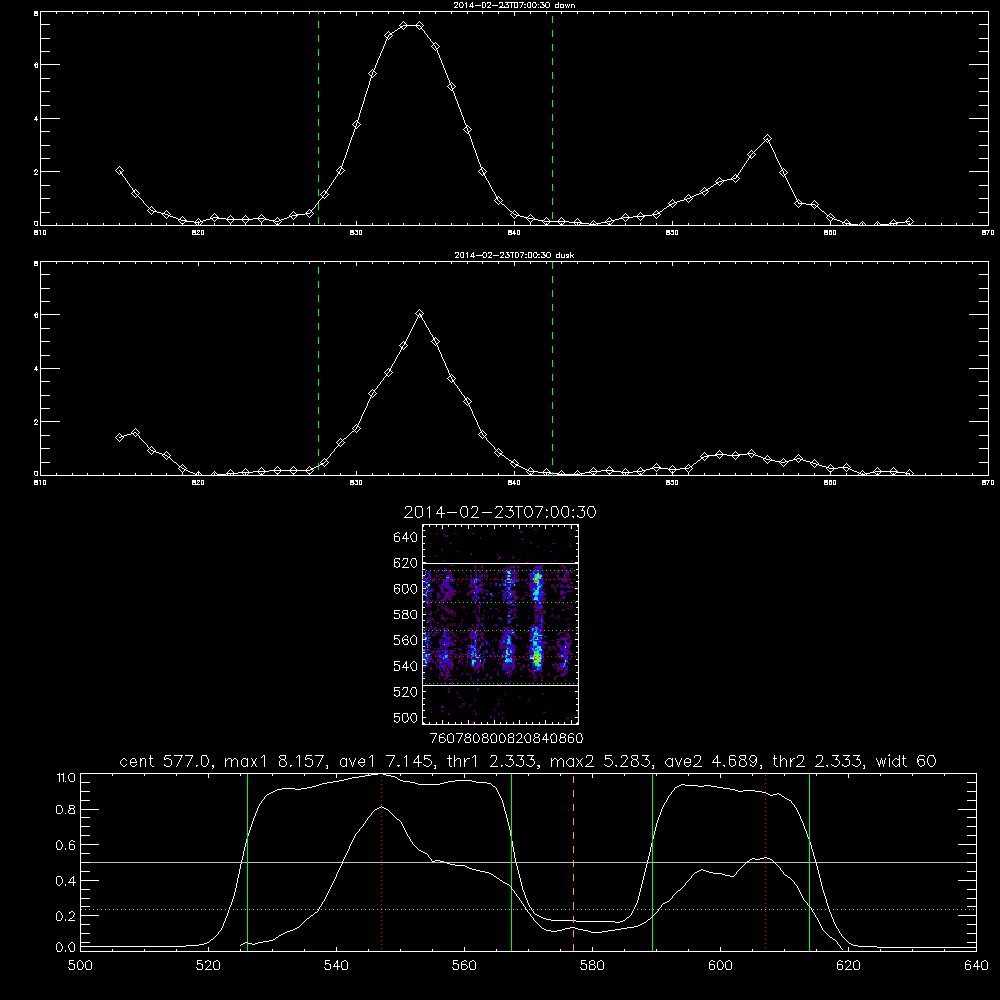Click the '560' label on spectral image y-axis
Screen dimensions: 1000x1000
[x=406, y=640]
